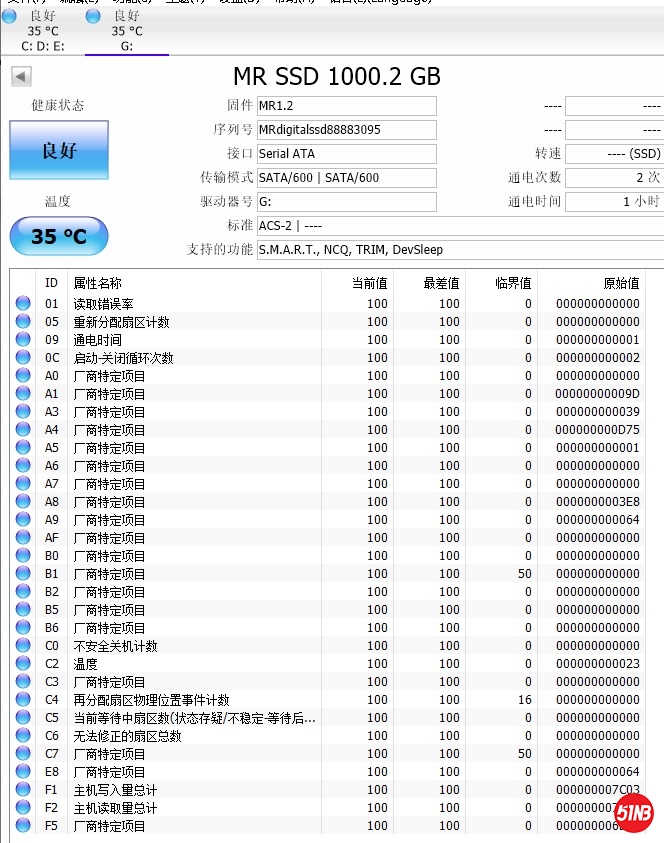Click status orb for 05 重新分配扇区计数
This screenshot has width=664, height=843.
tap(23, 322)
